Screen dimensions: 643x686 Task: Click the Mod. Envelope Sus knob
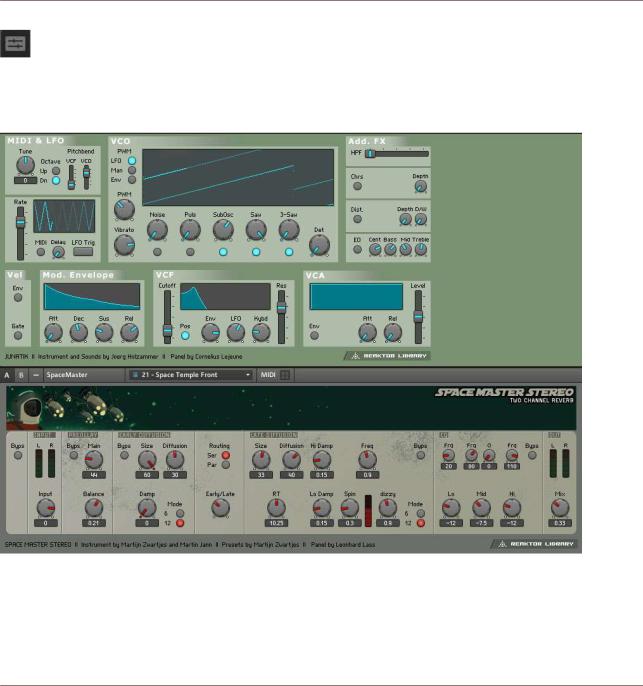(x=104, y=332)
